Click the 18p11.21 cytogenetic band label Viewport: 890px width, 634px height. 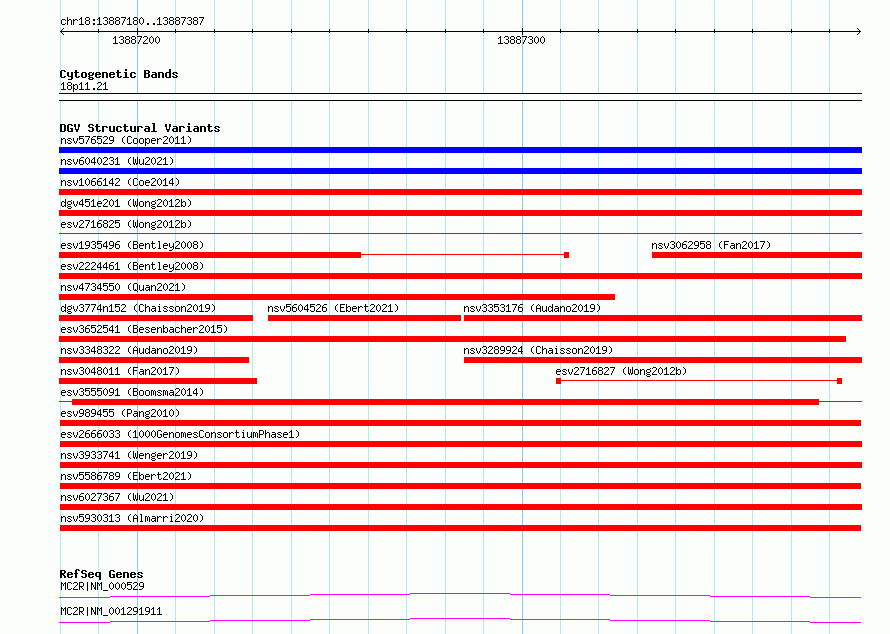[x=84, y=86]
